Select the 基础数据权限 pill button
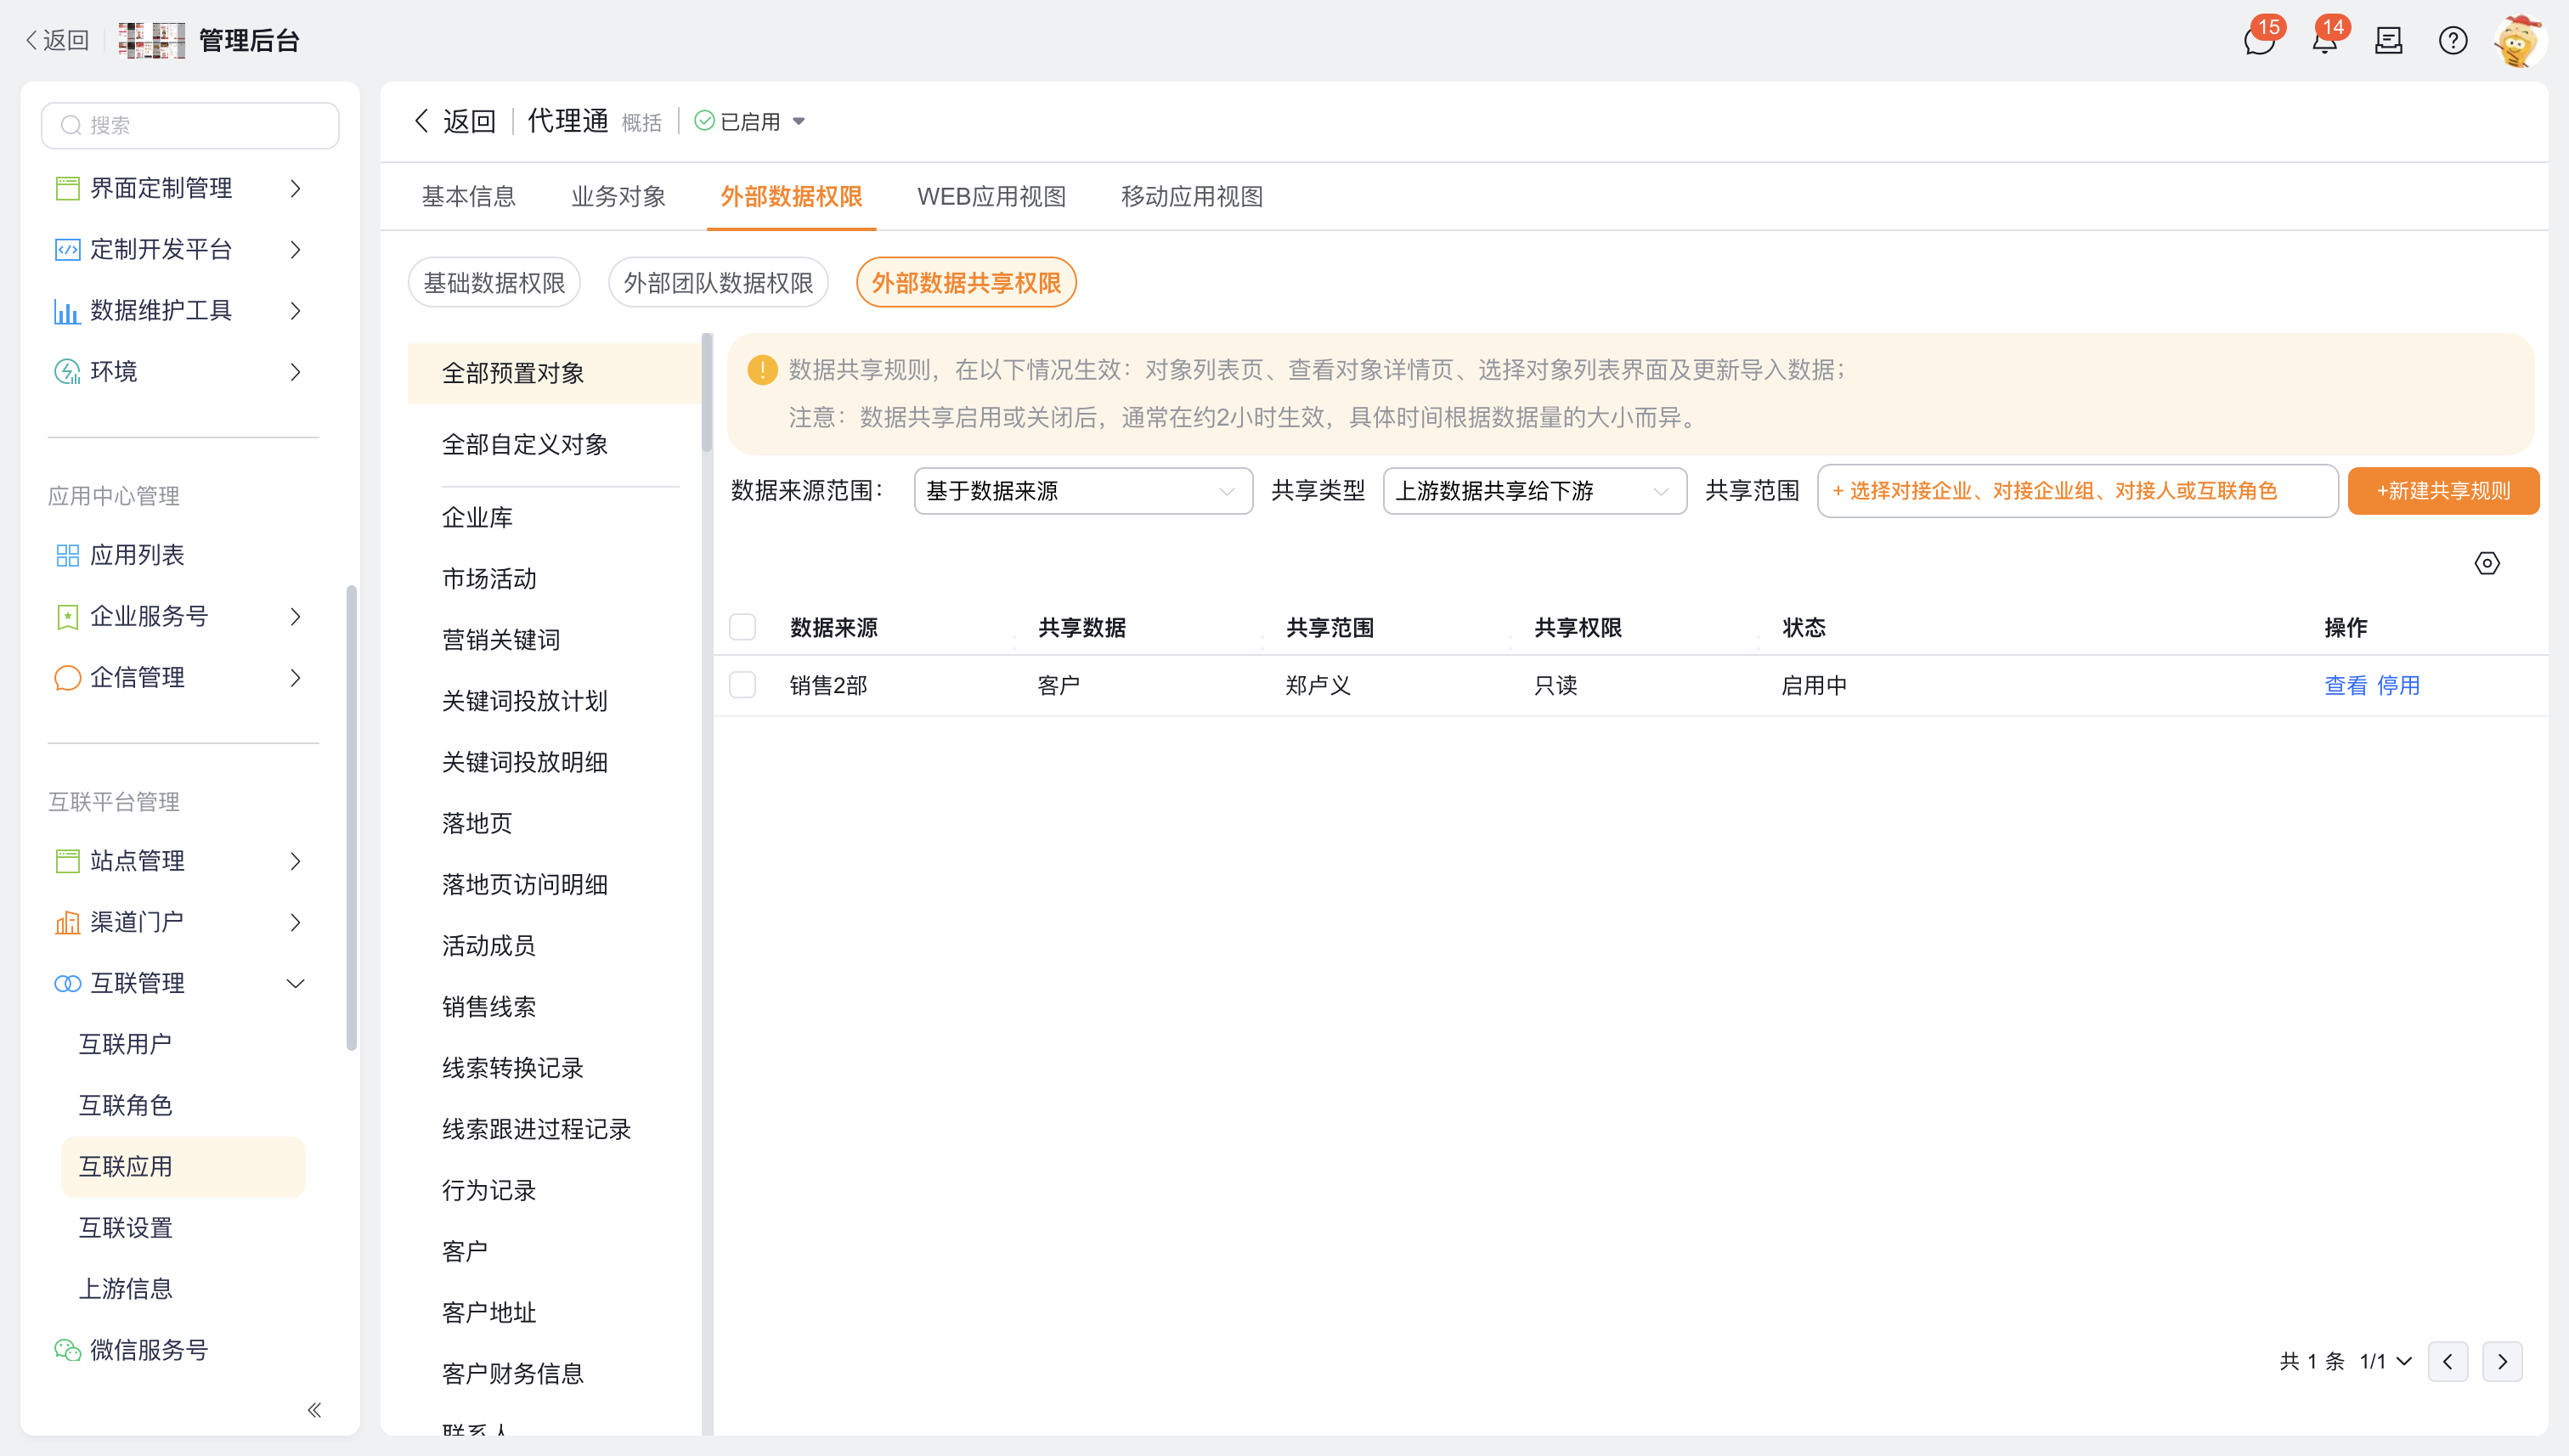The width and height of the screenshot is (2569, 1456). point(494,283)
